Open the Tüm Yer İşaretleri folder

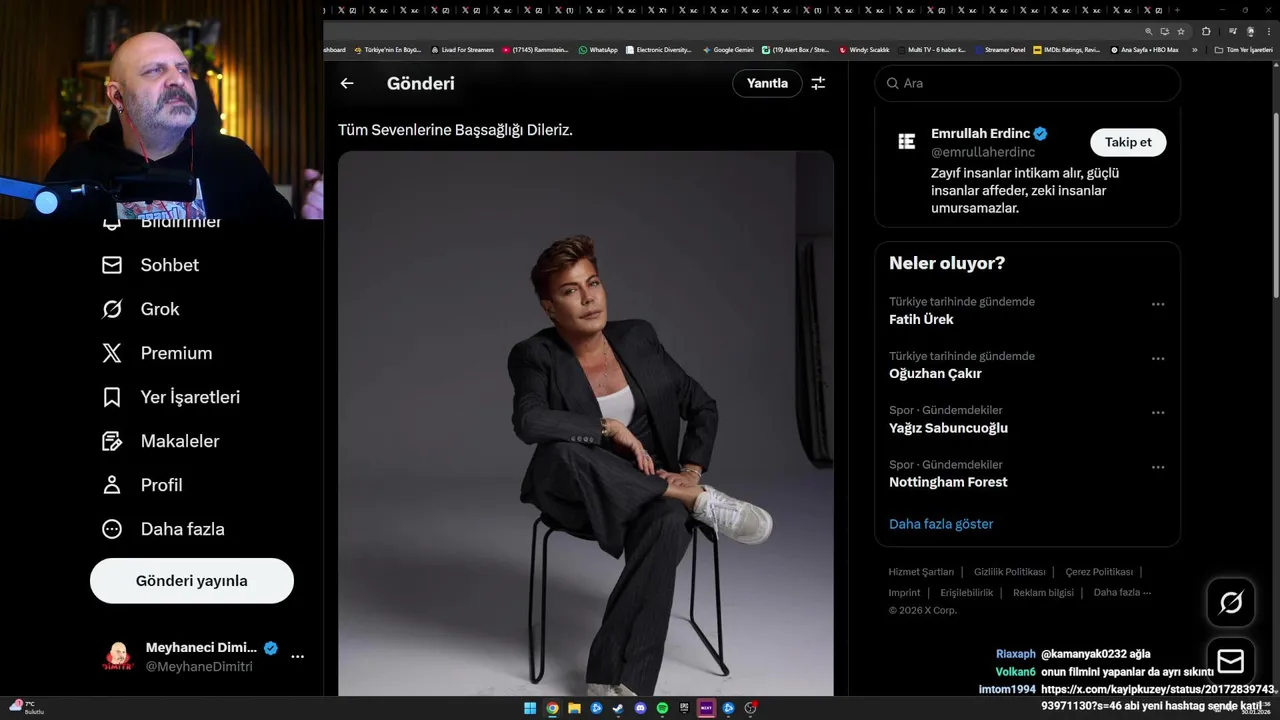coord(1244,49)
